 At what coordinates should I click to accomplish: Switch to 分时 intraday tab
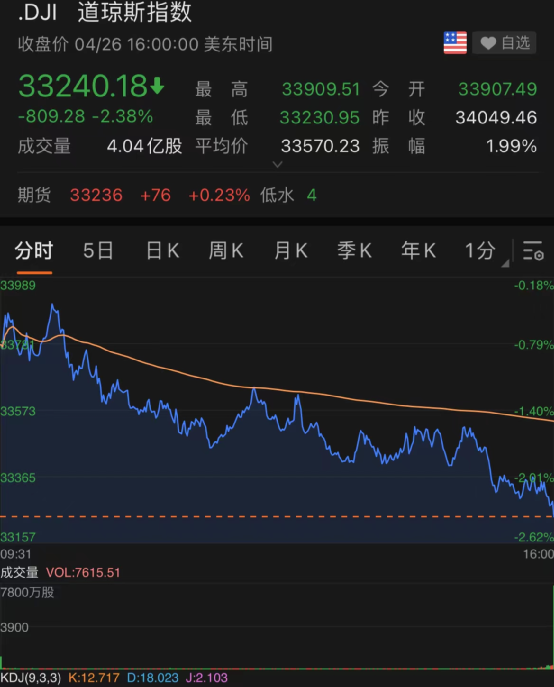(34, 251)
